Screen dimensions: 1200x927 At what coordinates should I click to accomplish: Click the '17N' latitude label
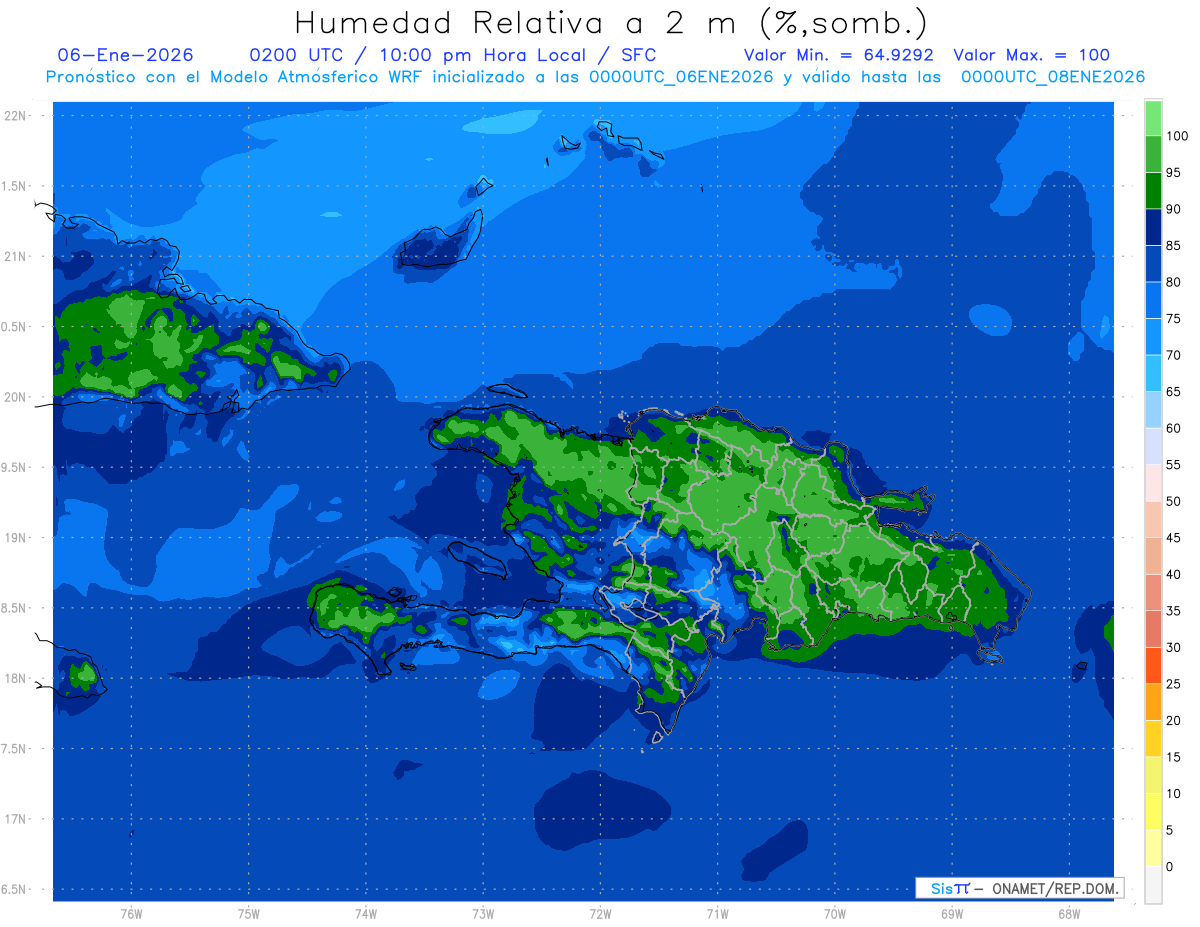click(x=15, y=820)
